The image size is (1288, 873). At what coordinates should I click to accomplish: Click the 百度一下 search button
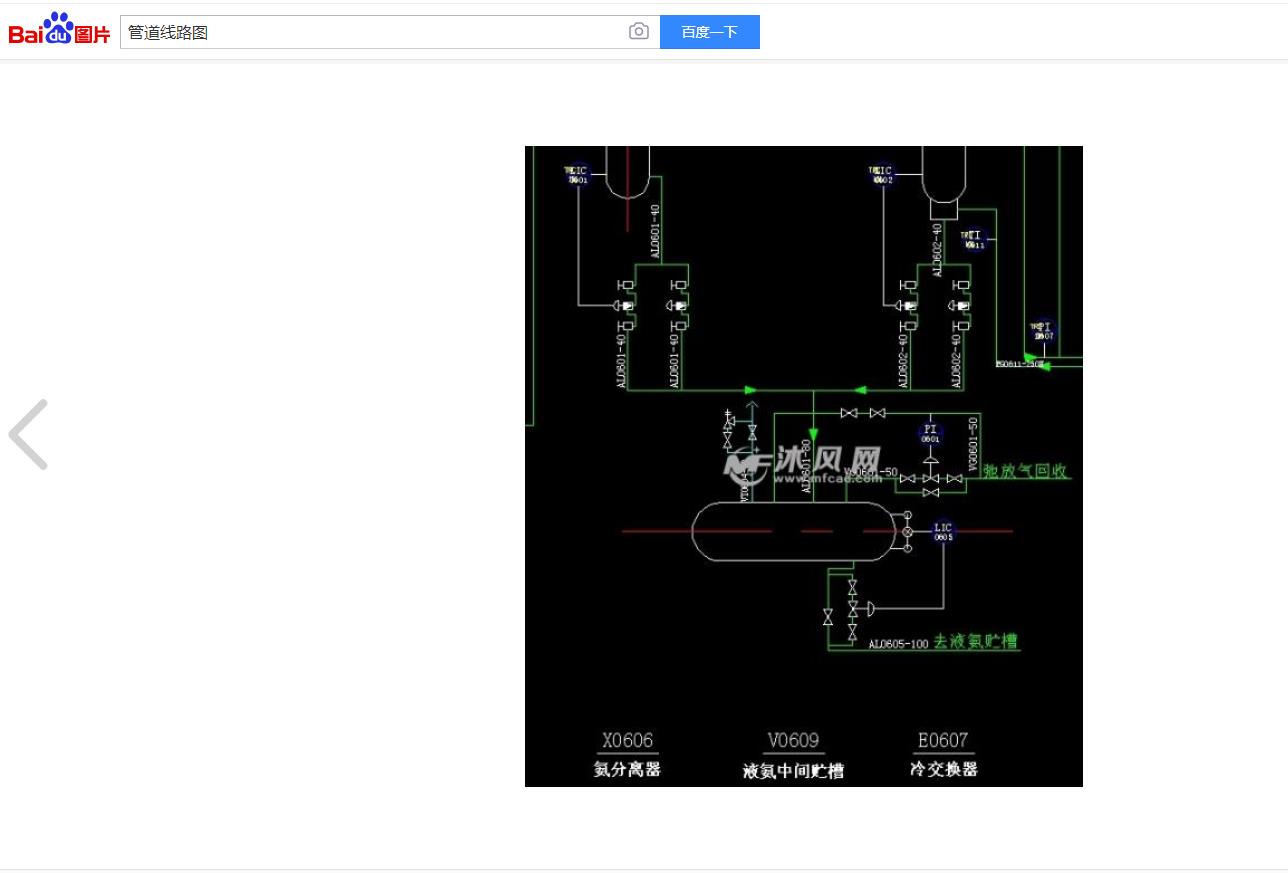coord(710,32)
